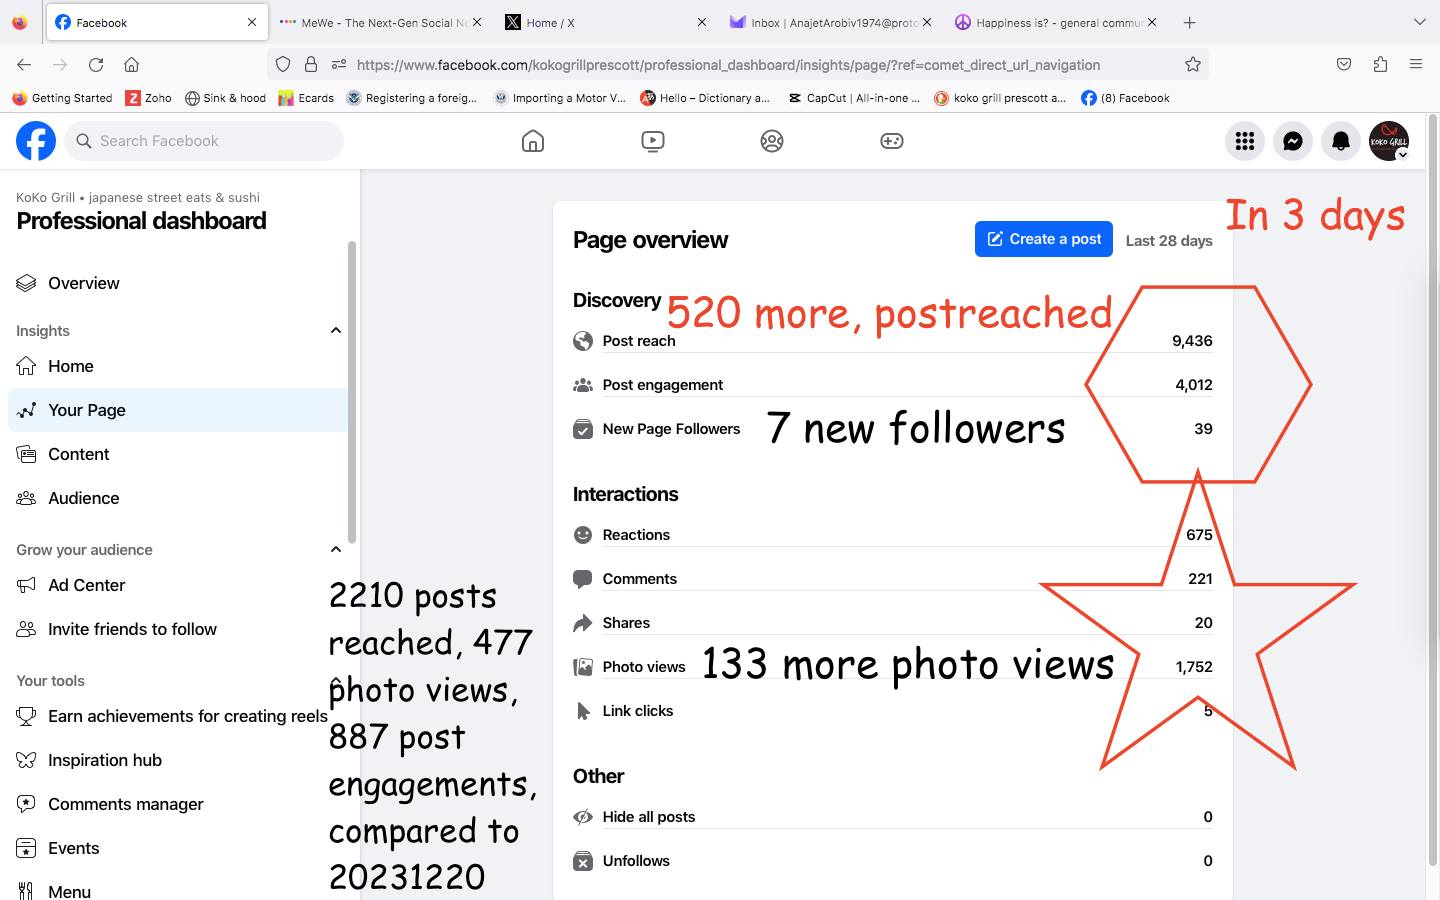1440x900 pixels.
Task: Open Earn achievements for creating reels
Action: (x=177, y=716)
